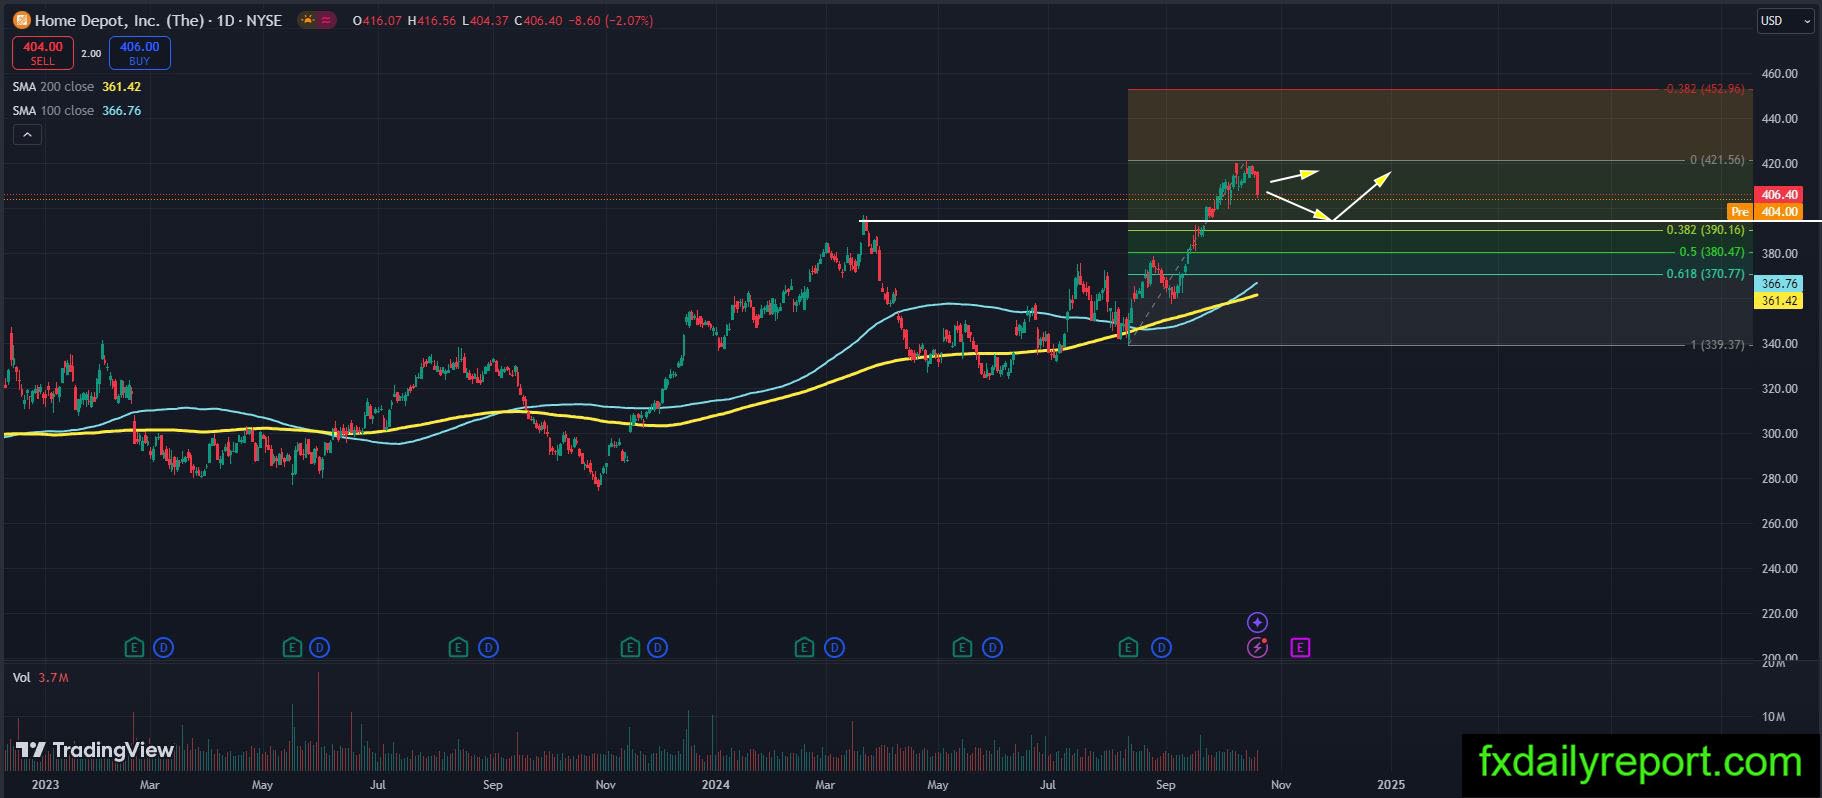
Task: Open the November 2023 earnings marker
Action: (x=629, y=648)
